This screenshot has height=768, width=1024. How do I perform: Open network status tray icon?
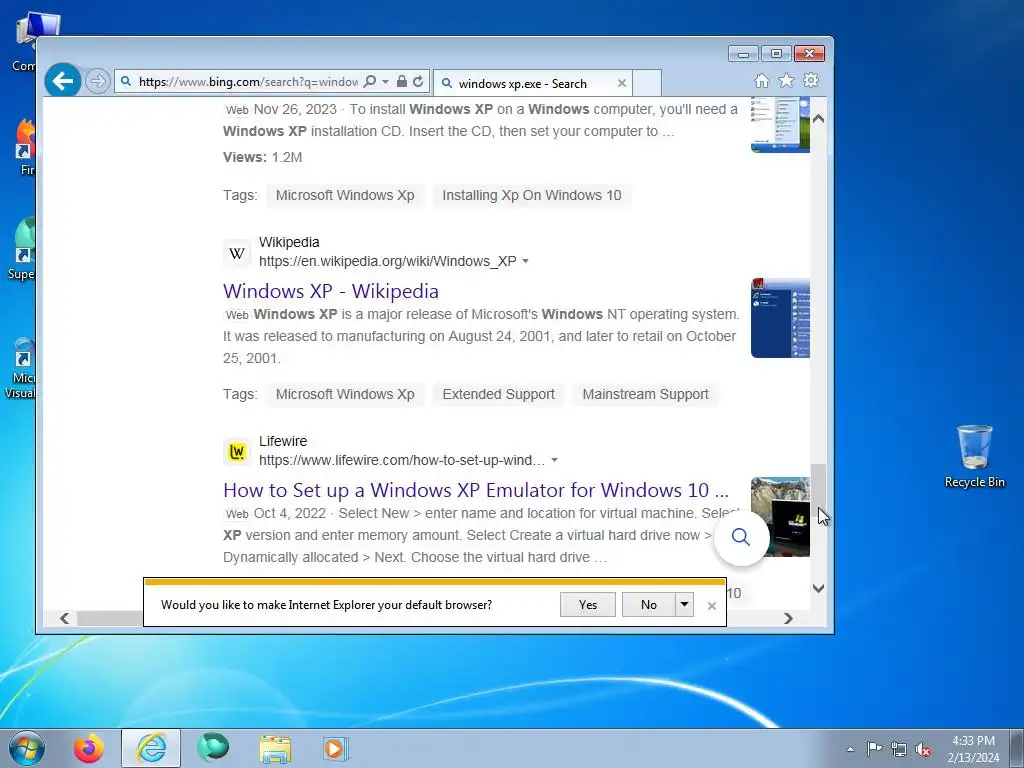pyautogui.click(x=899, y=749)
